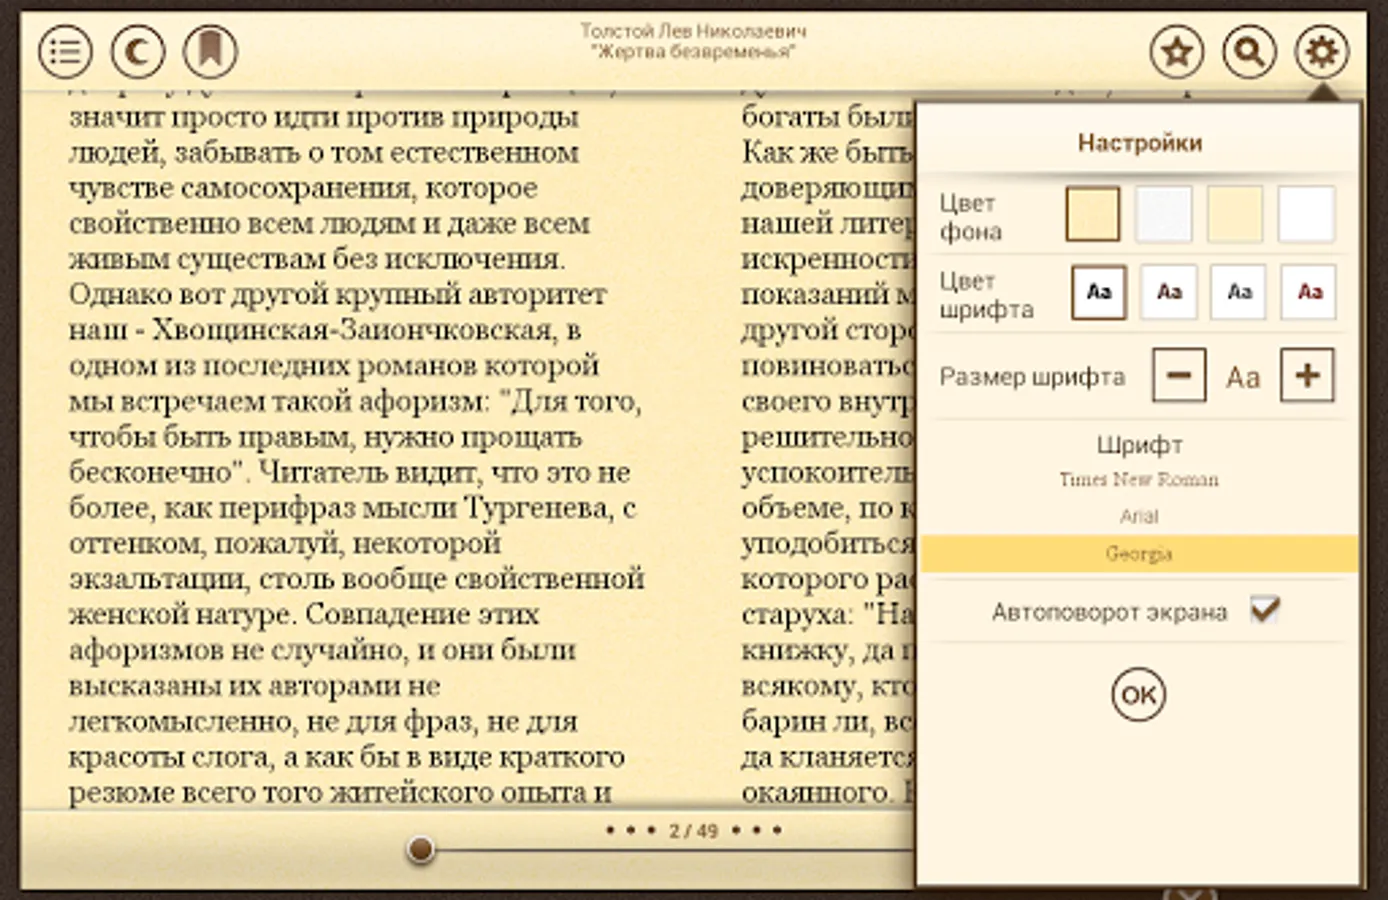
Task: Click the page indicator 2 / 49
Action: coord(693,830)
